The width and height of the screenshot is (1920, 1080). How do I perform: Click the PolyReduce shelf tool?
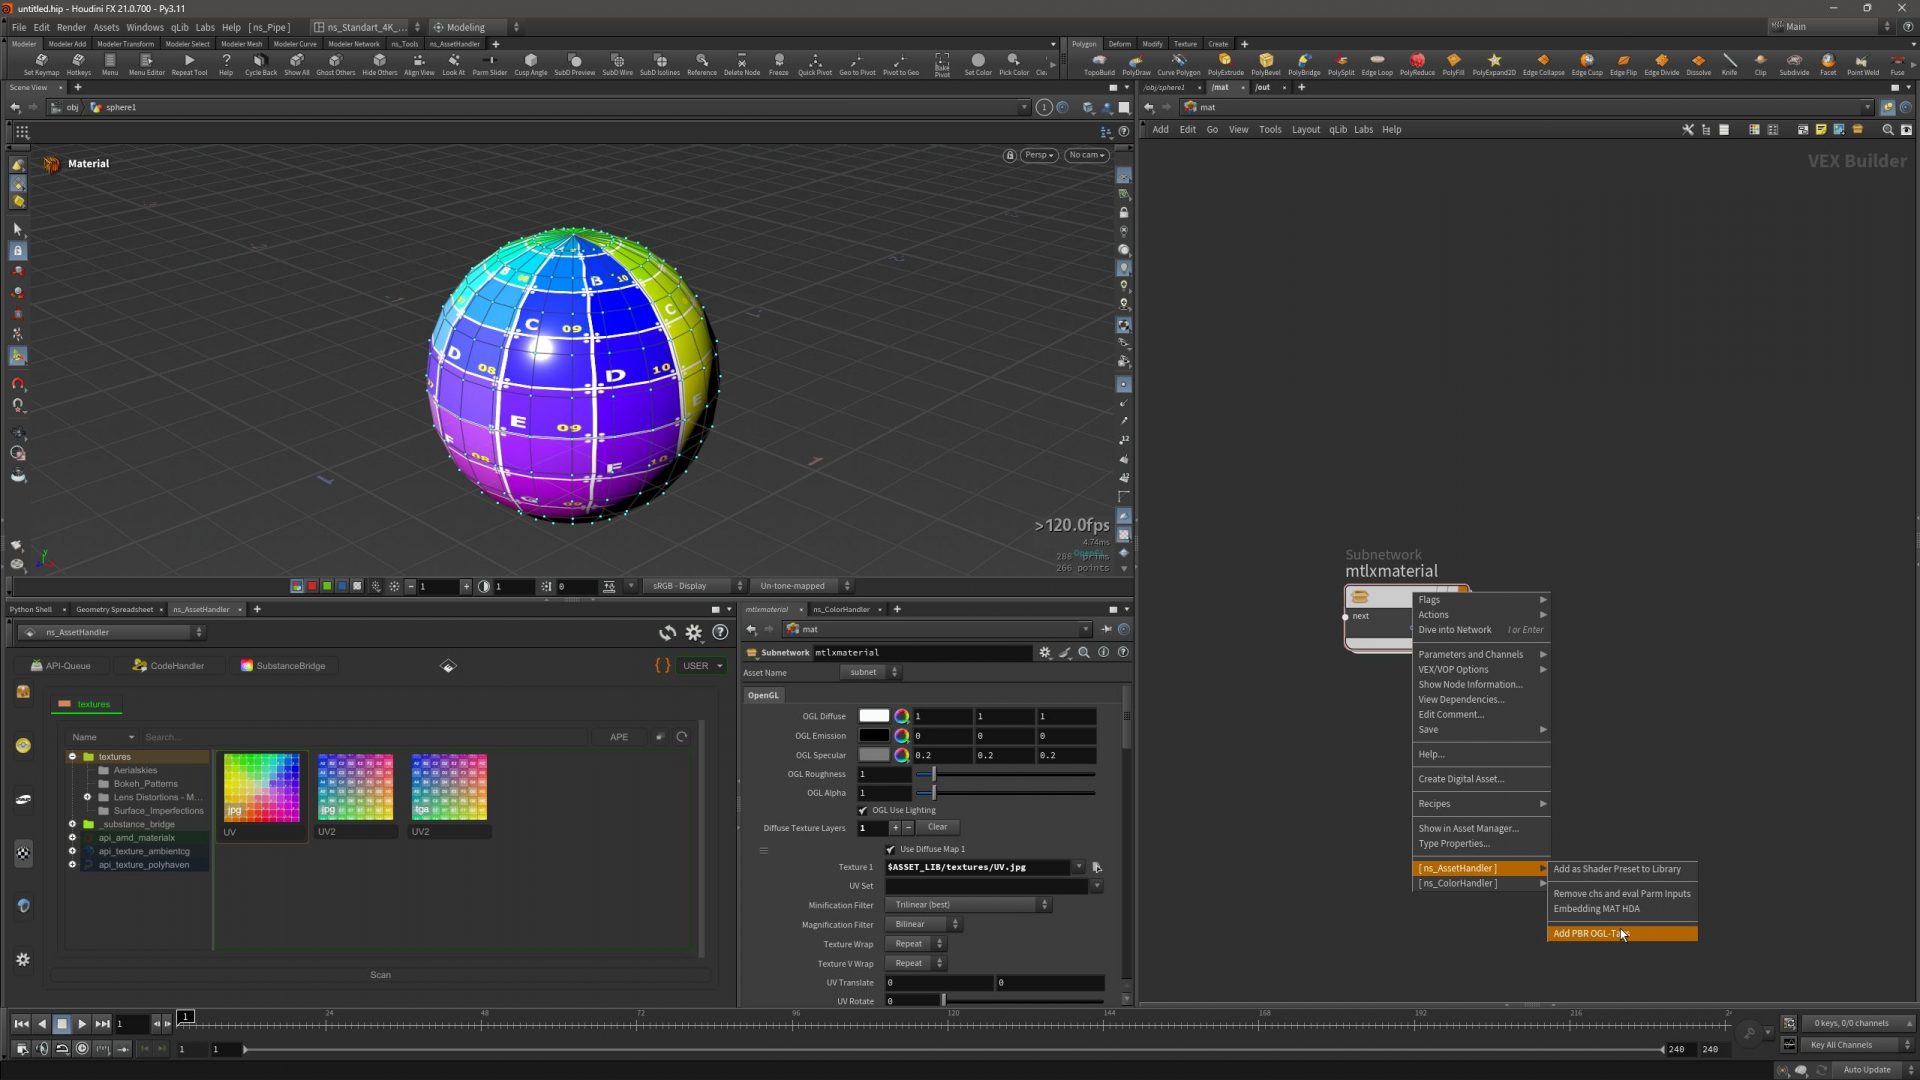1417,64
